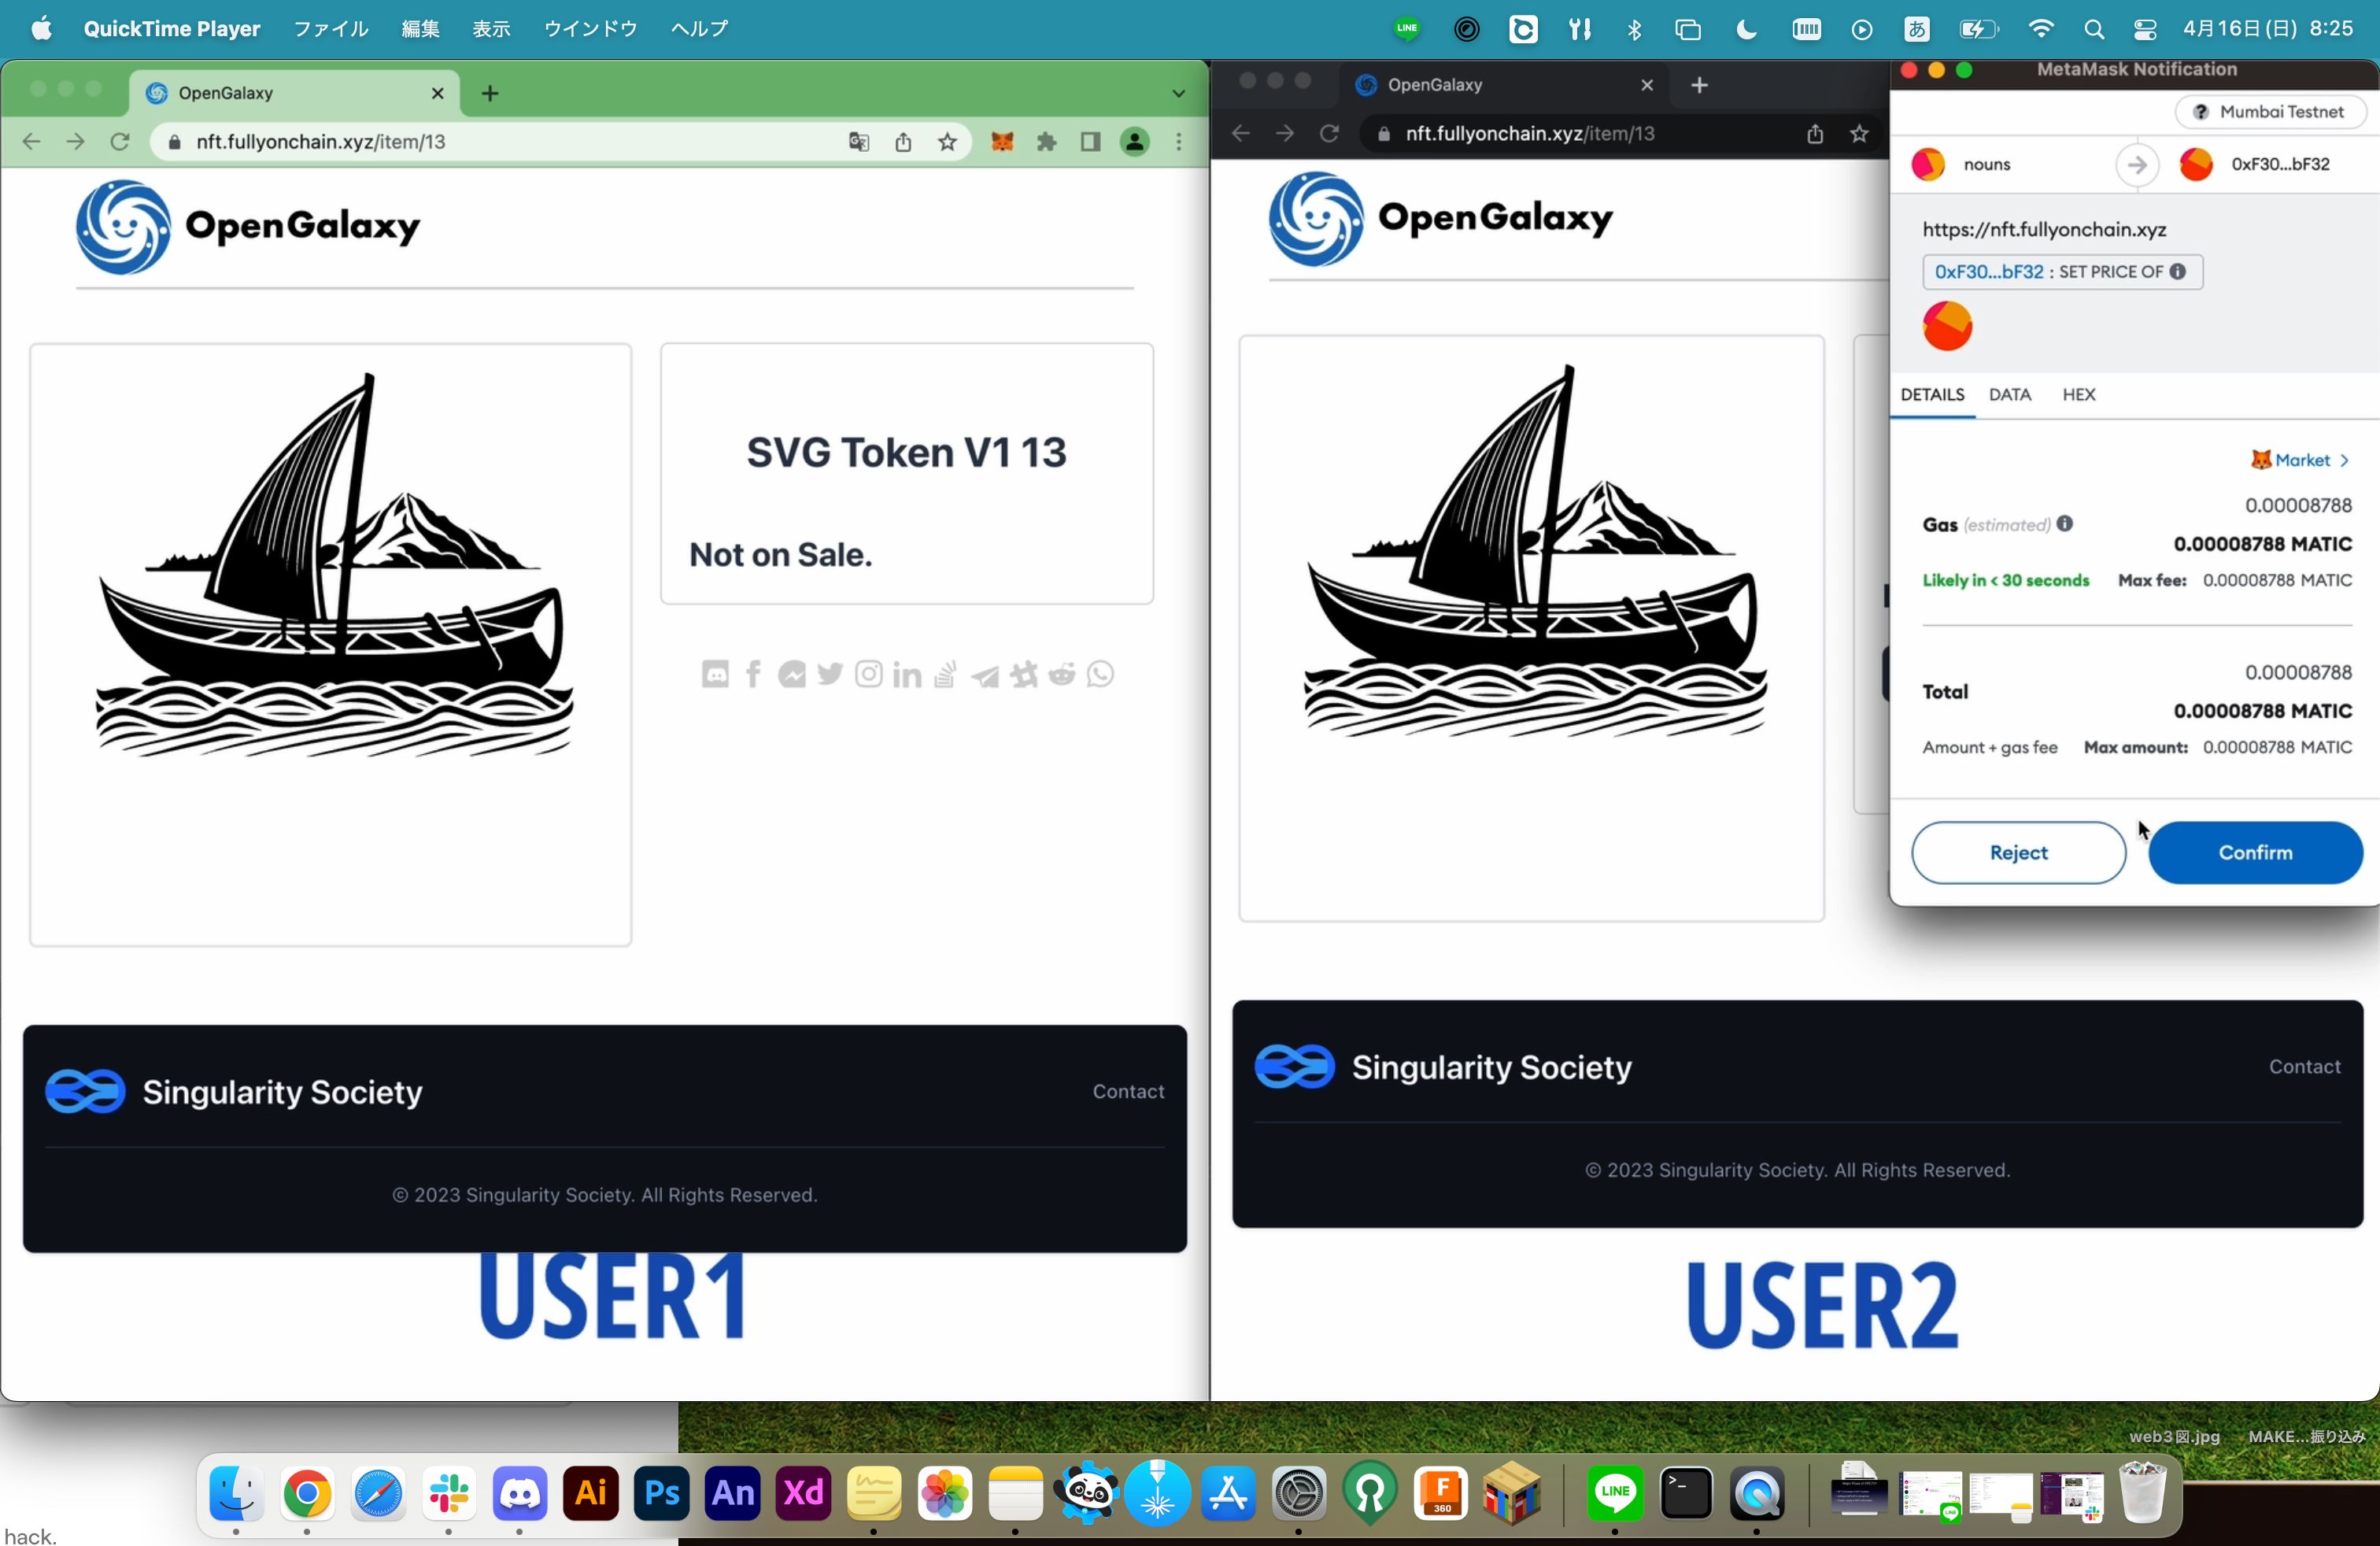This screenshot has width=2380, height=1546.
Task: Open the ファイル menu in menu bar
Action: 331,29
